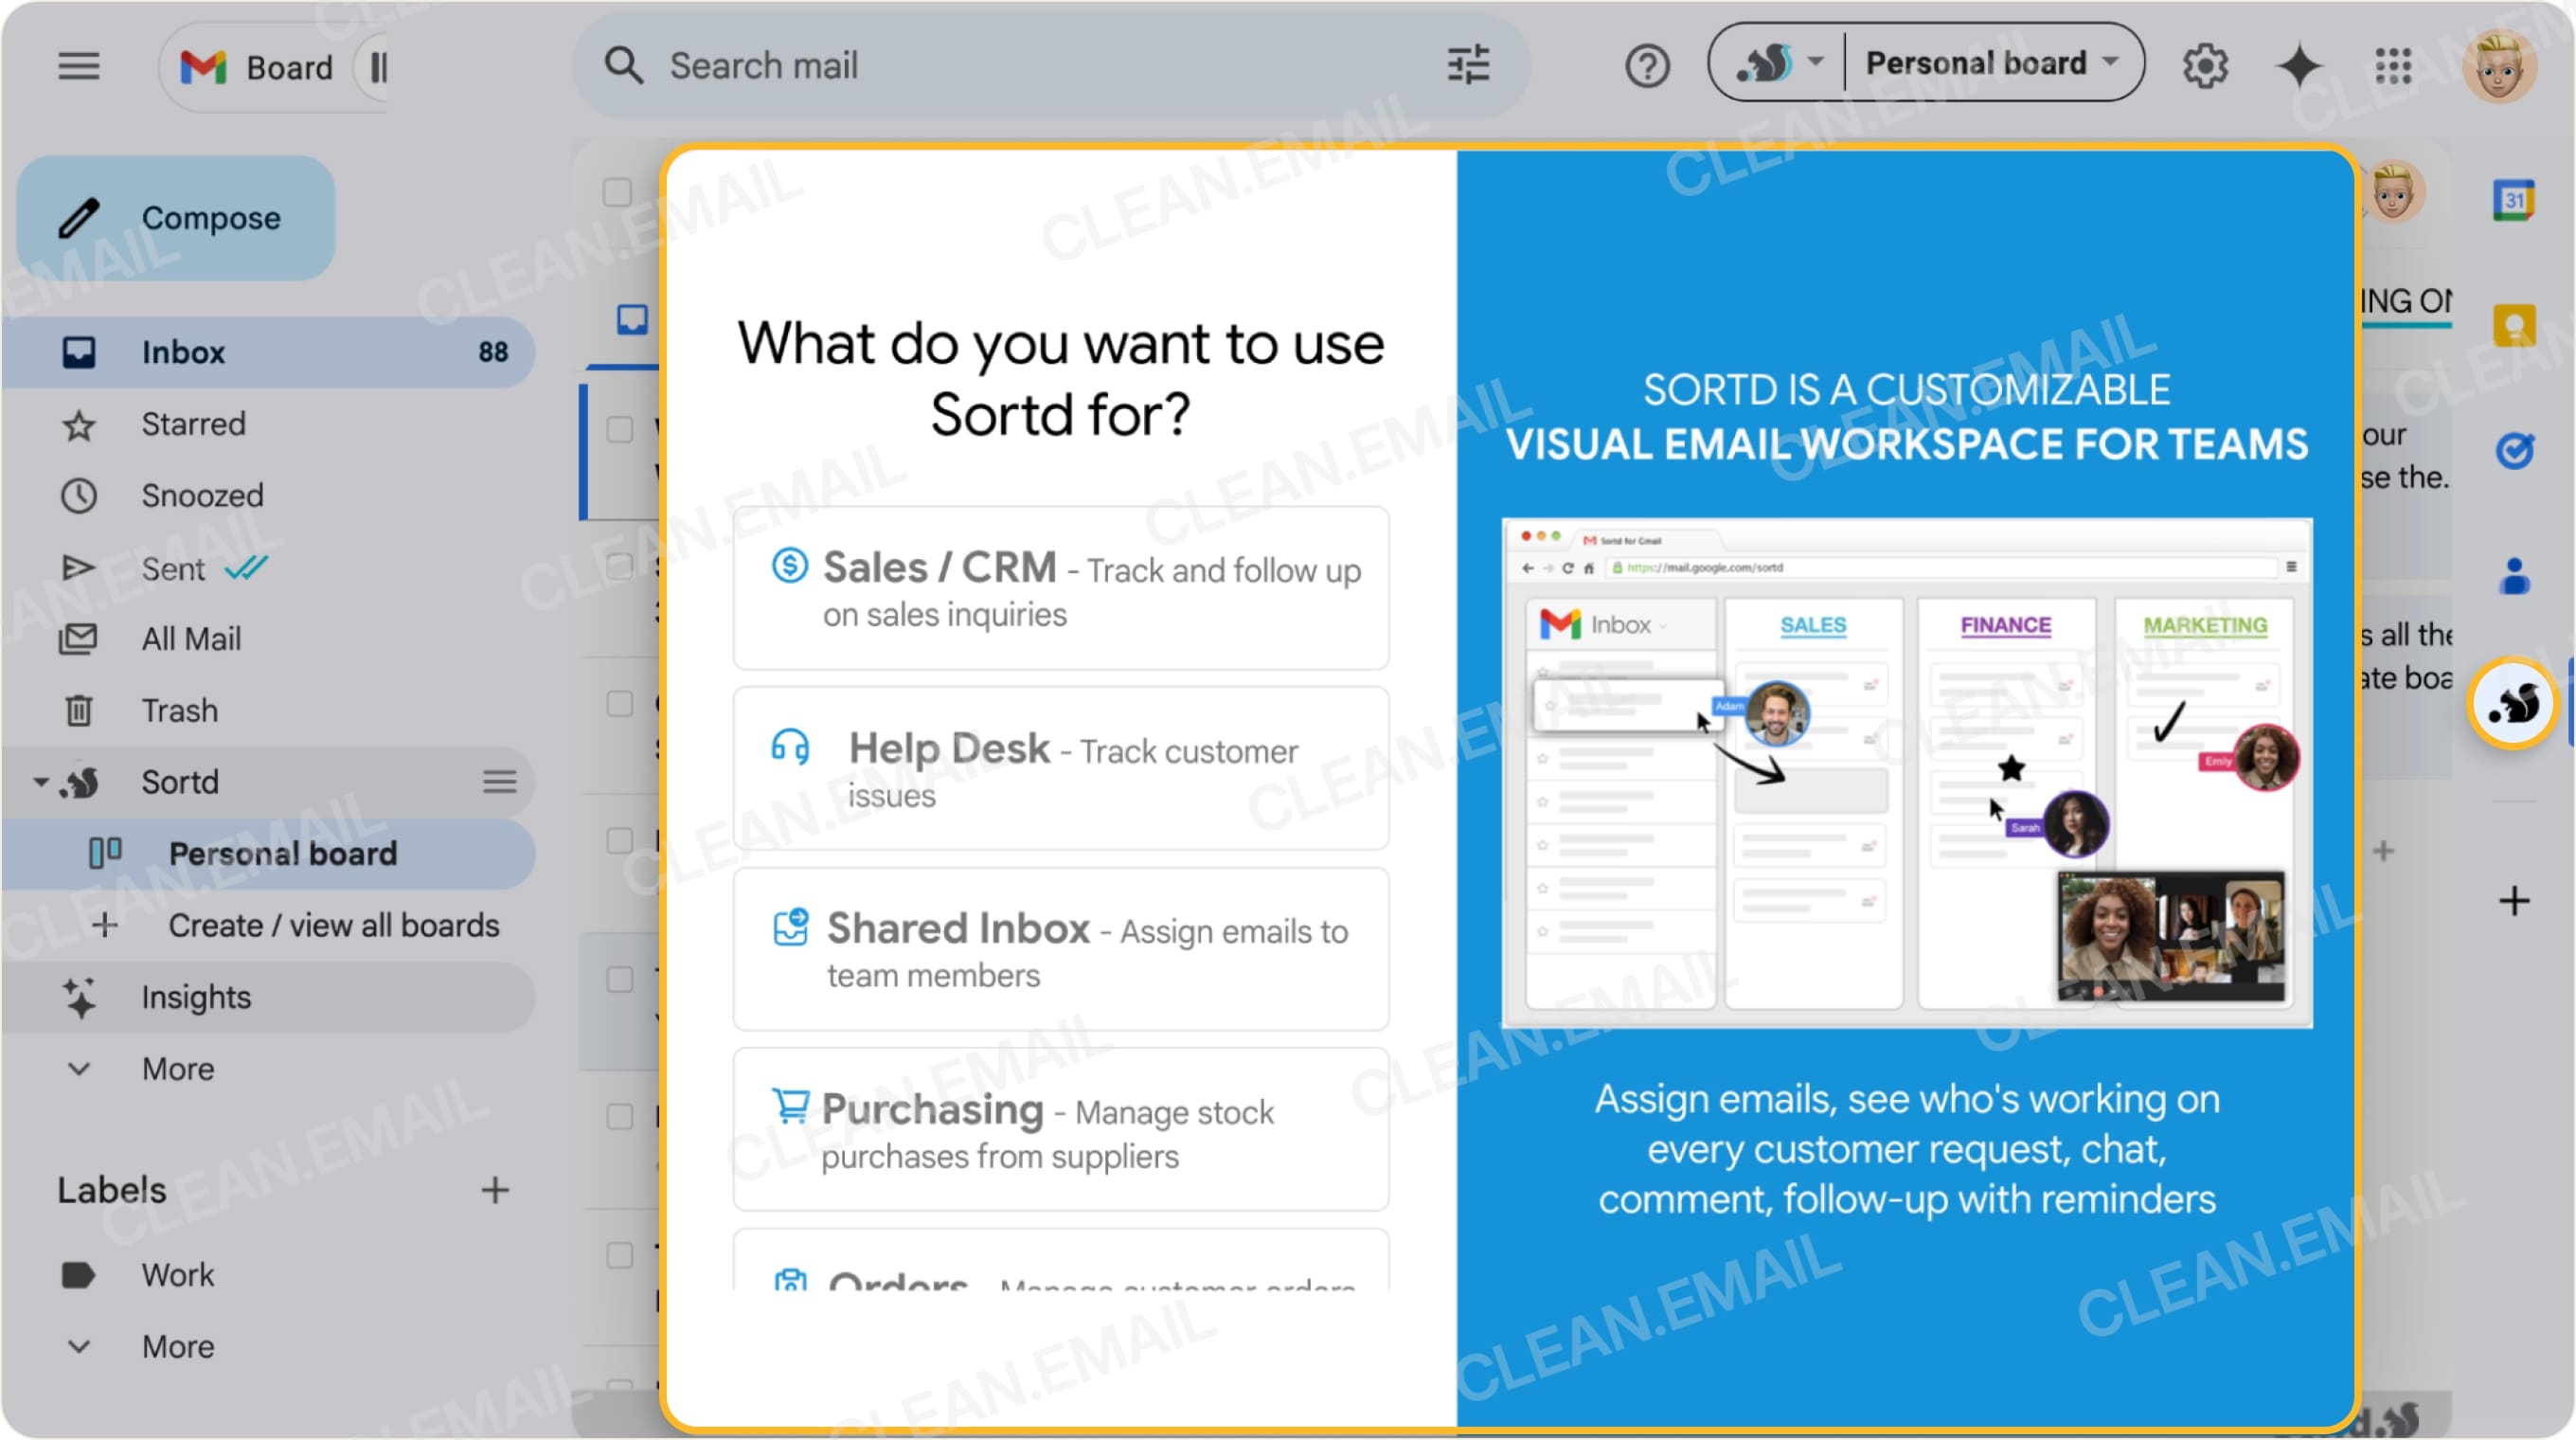The height and width of the screenshot is (1440, 2576).
Task: Open search filter options slider icon
Action: coord(1468,65)
